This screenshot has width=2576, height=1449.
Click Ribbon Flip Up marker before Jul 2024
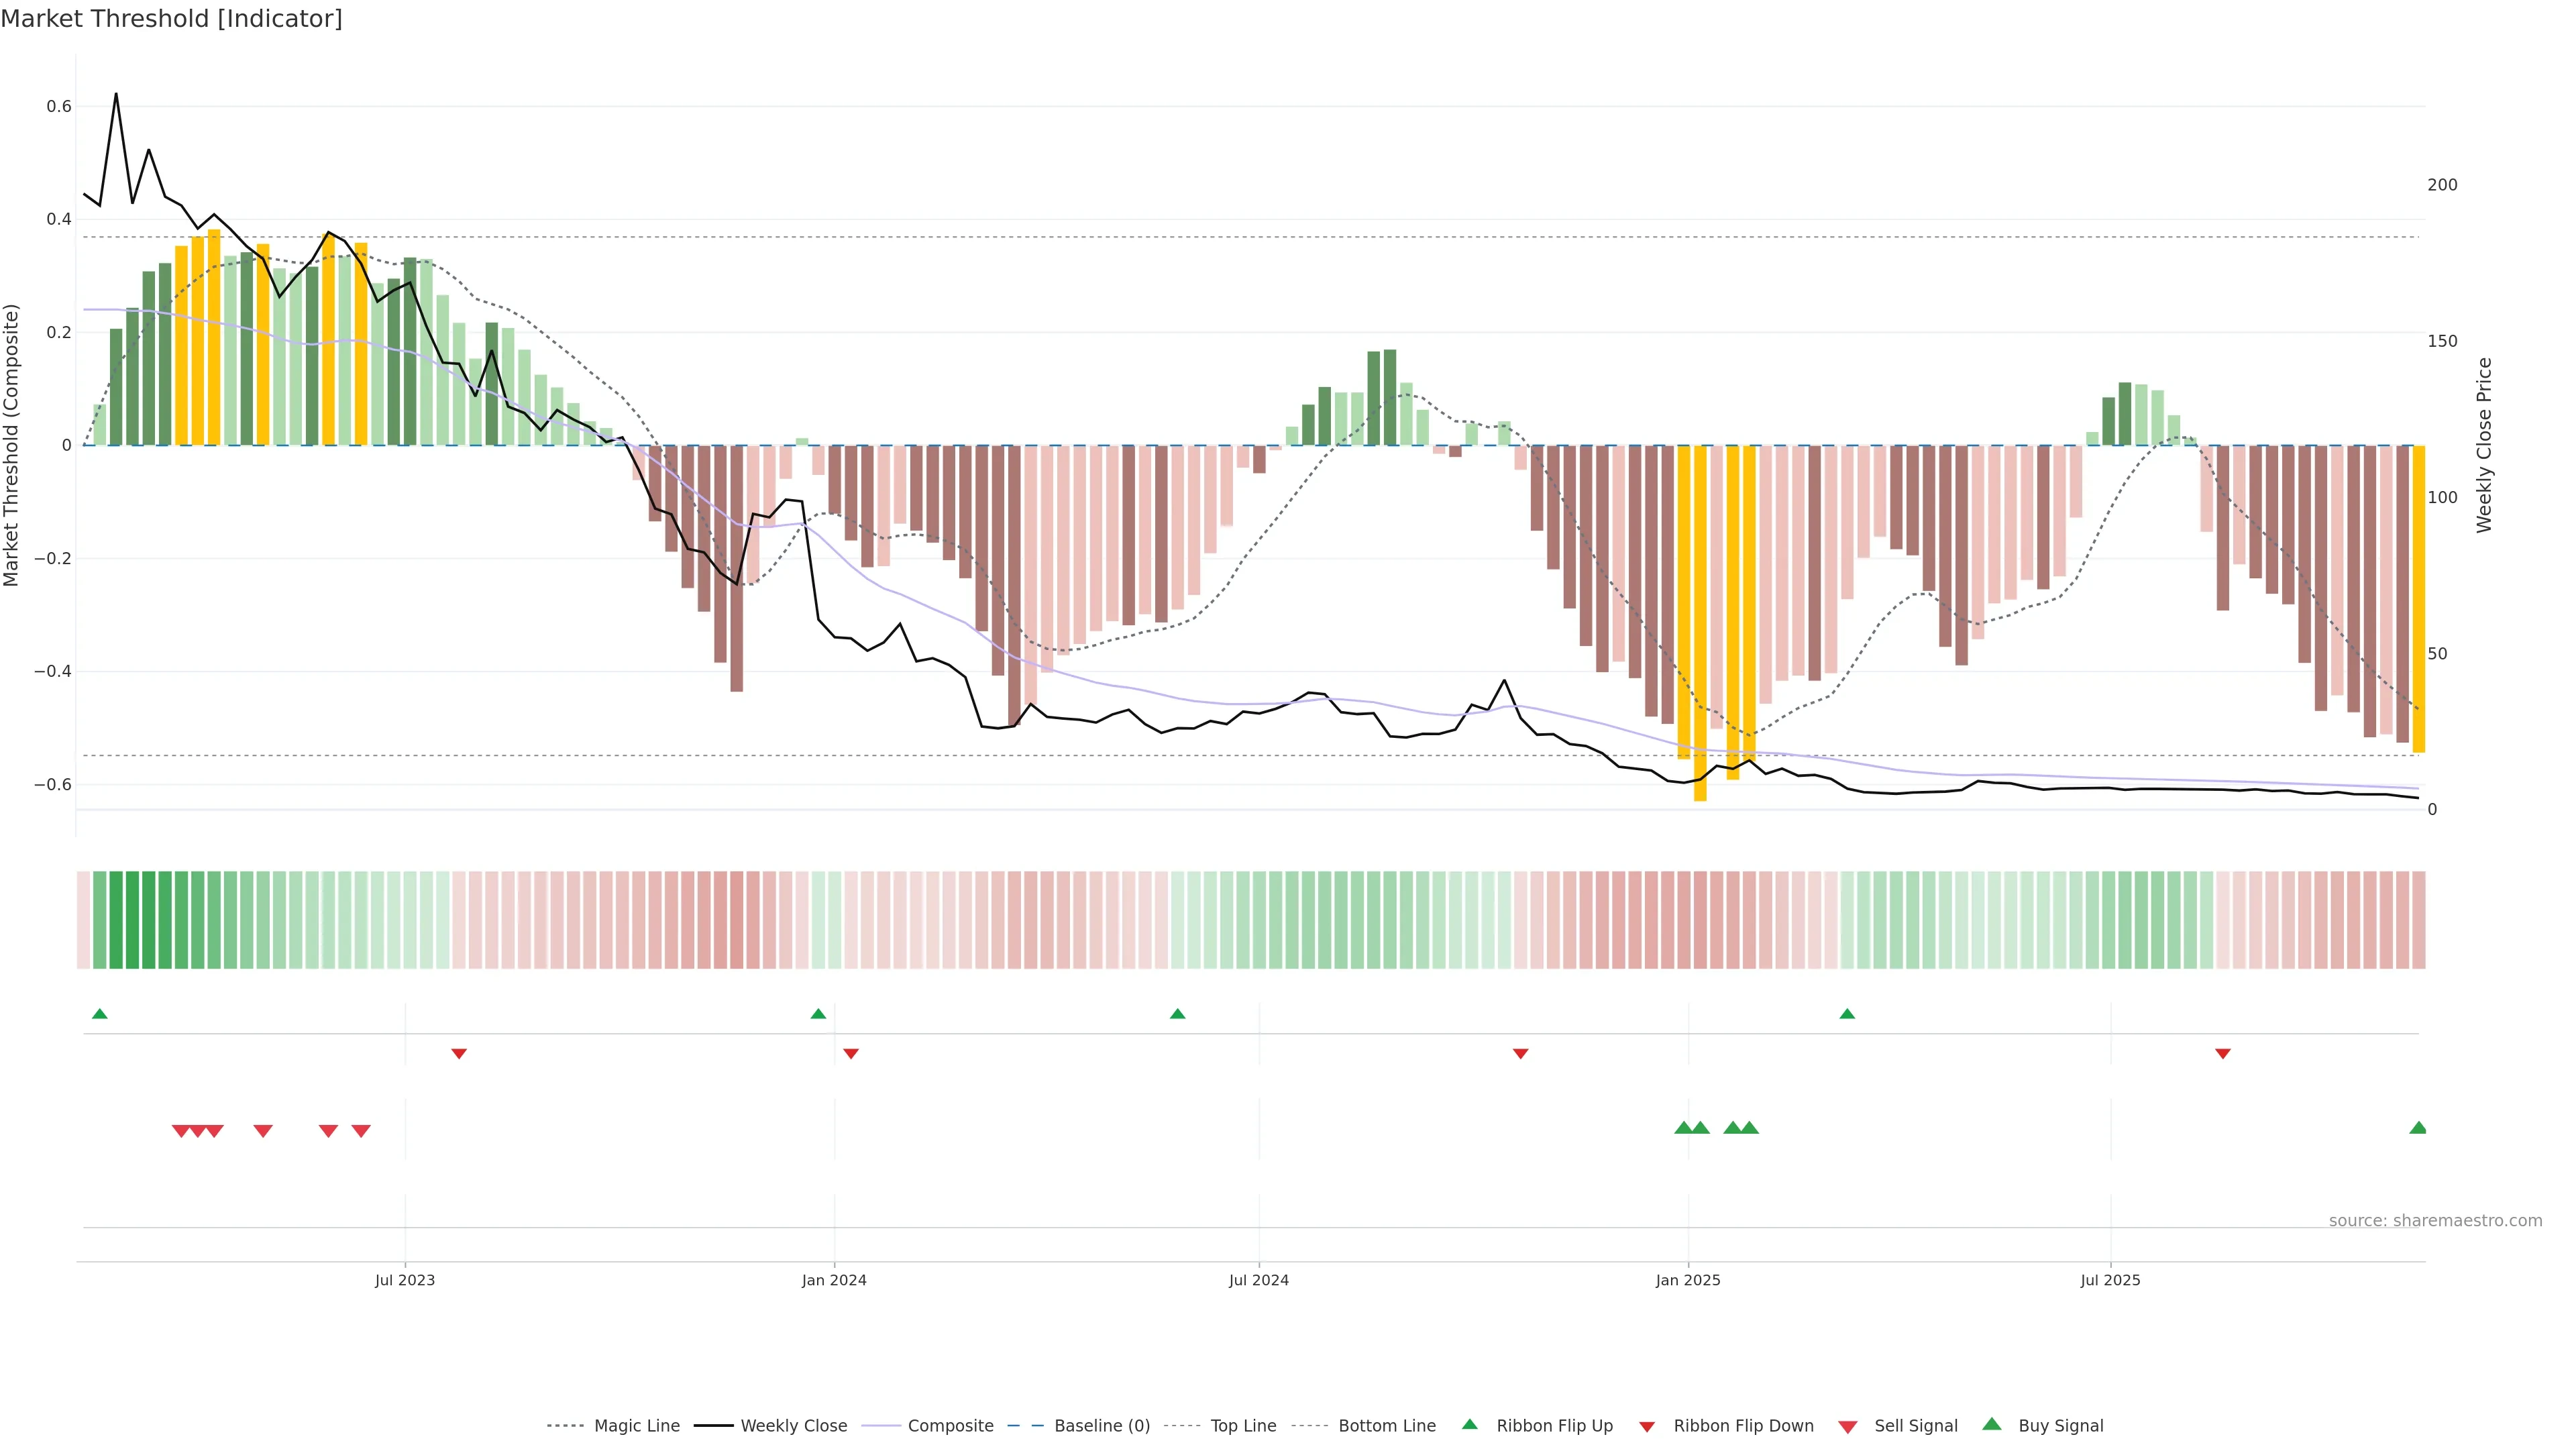coord(1177,1014)
